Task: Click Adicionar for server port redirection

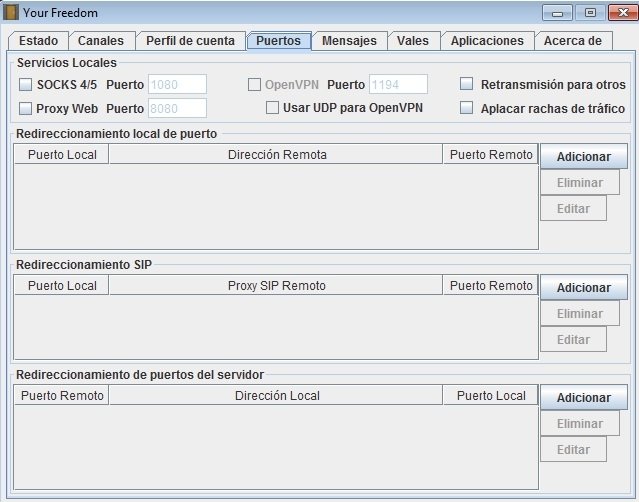Action: (584, 398)
